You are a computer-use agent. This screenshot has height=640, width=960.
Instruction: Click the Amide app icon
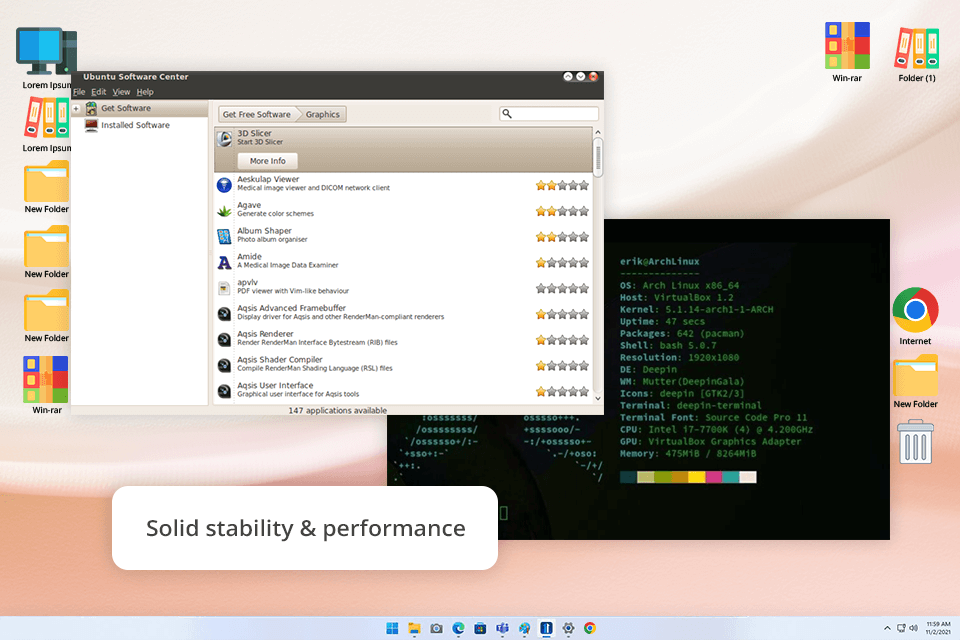pos(225,262)
